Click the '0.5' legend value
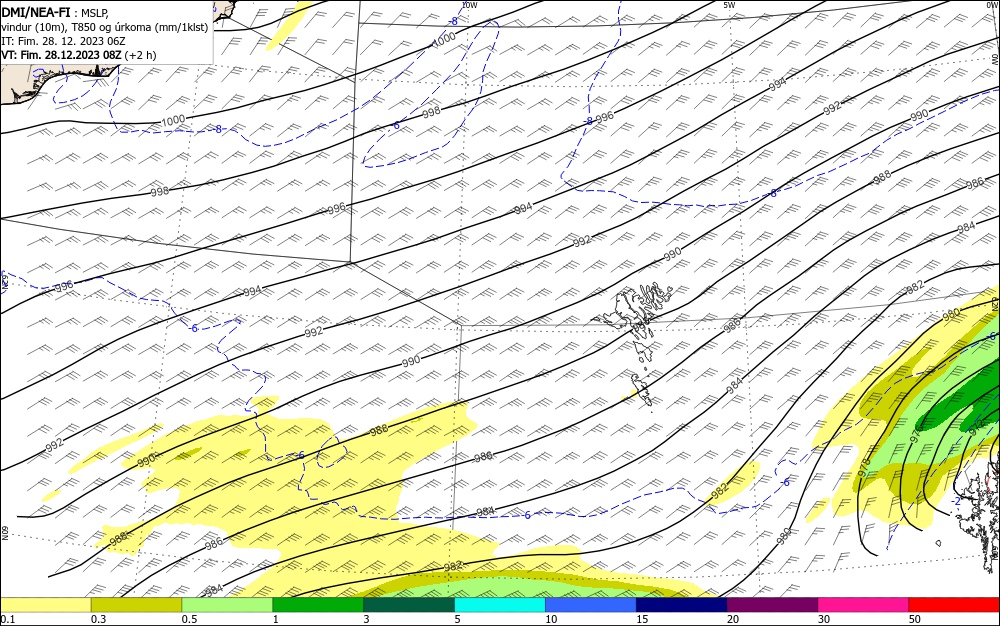The height and width of the screenshot is (626, 1000). click(x=189, y=619)
